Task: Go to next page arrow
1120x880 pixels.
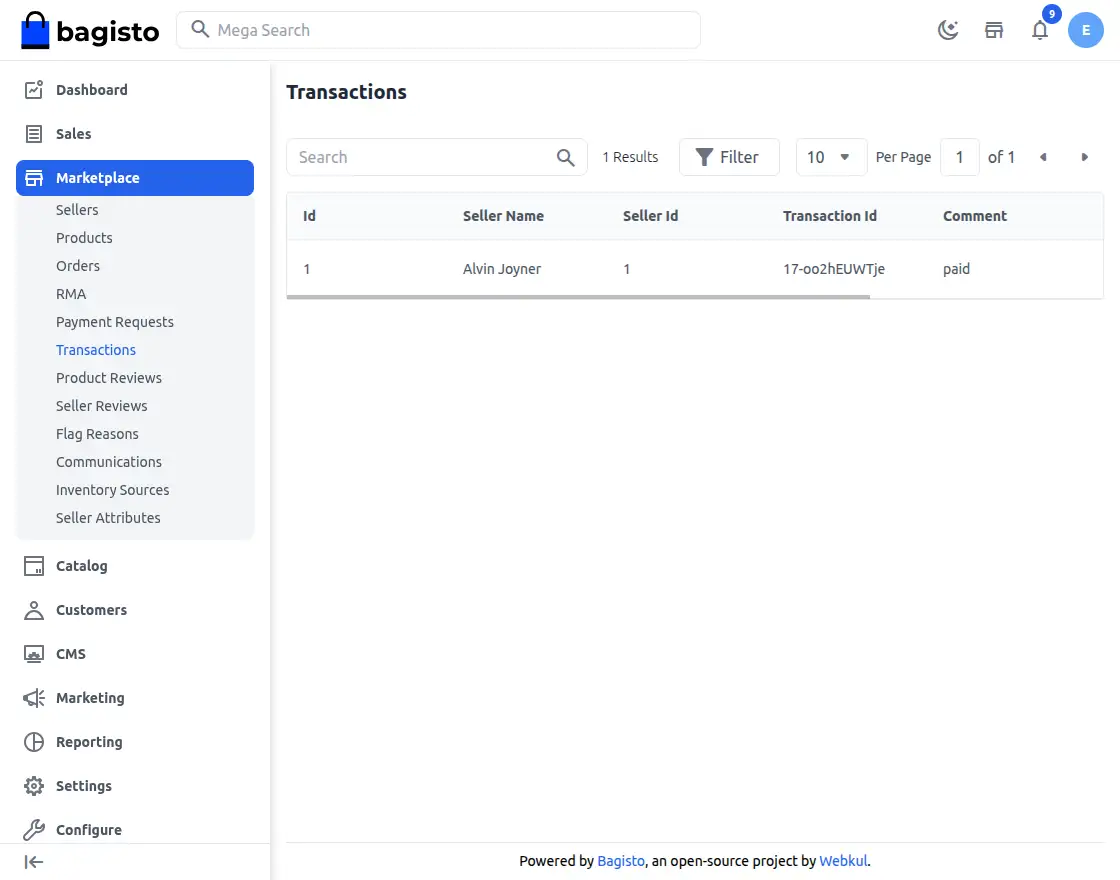Action: [x=1085, y=157]
